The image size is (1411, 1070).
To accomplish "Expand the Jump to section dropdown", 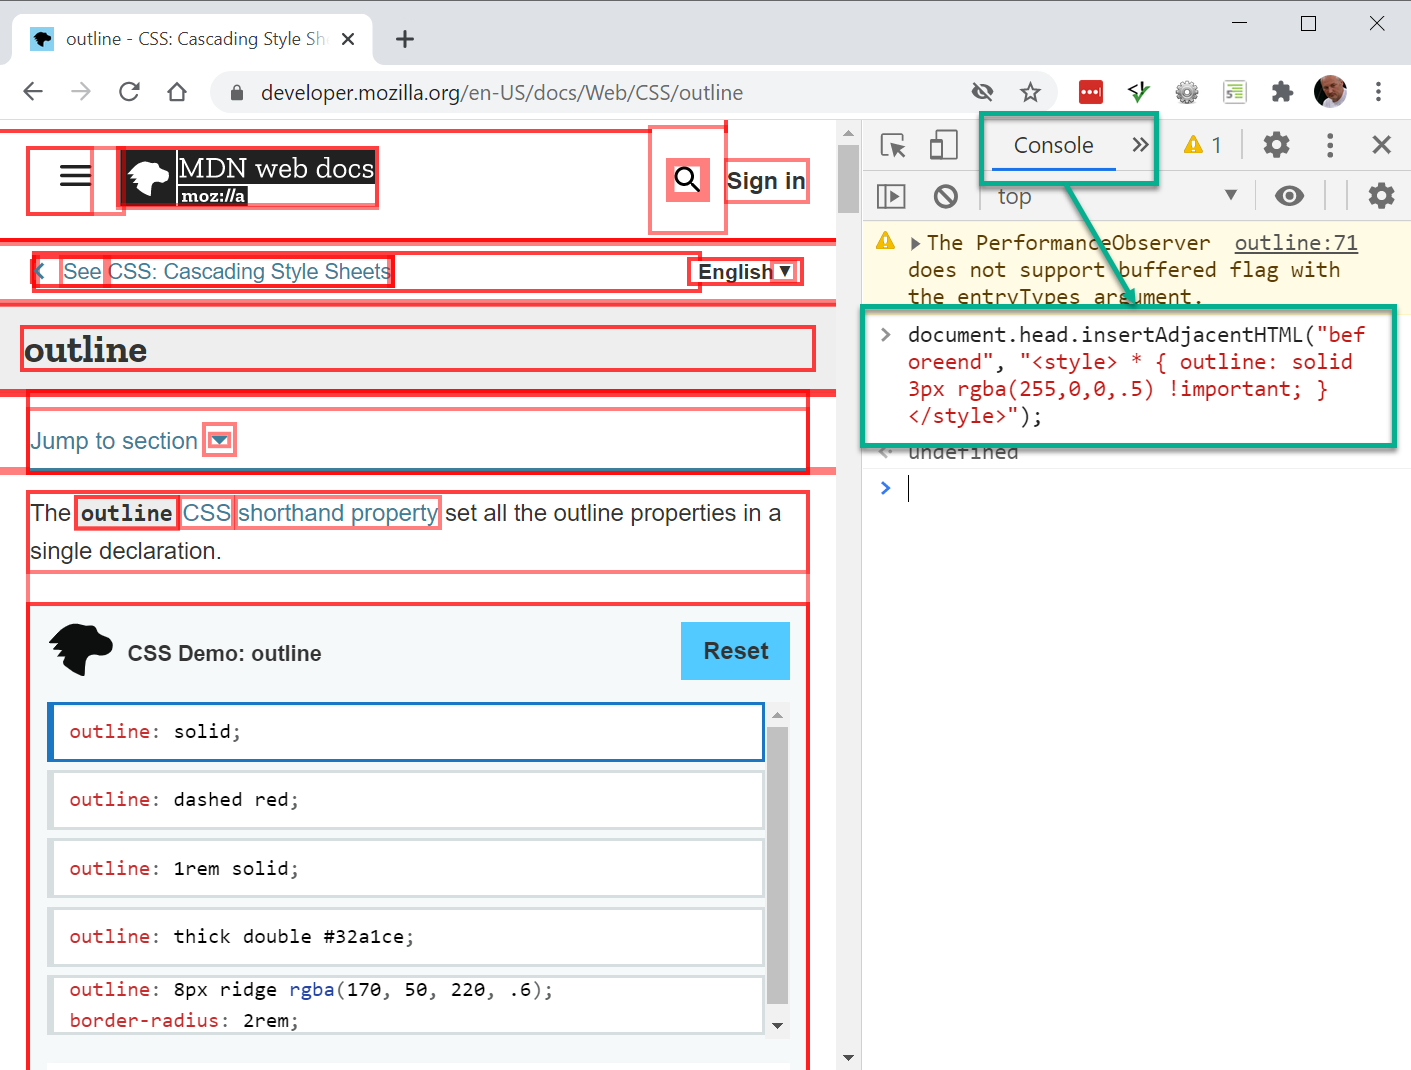I will click(219, 439).
